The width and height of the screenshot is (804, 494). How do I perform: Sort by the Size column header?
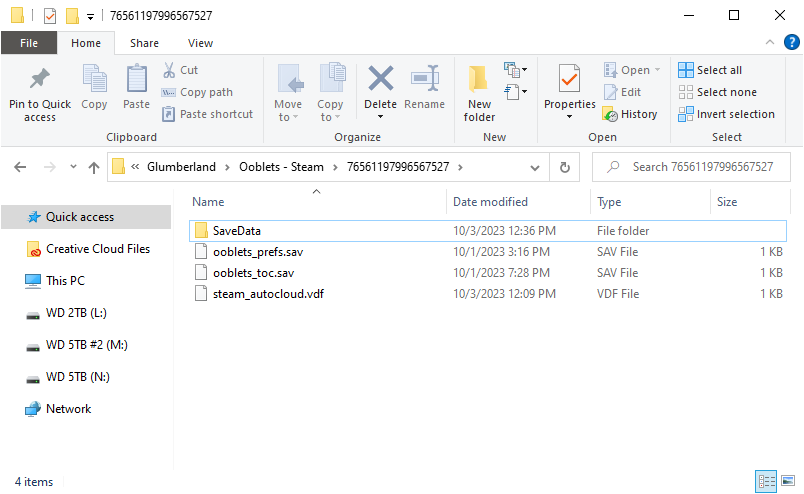pyautogui.click(x=727, y=202)
